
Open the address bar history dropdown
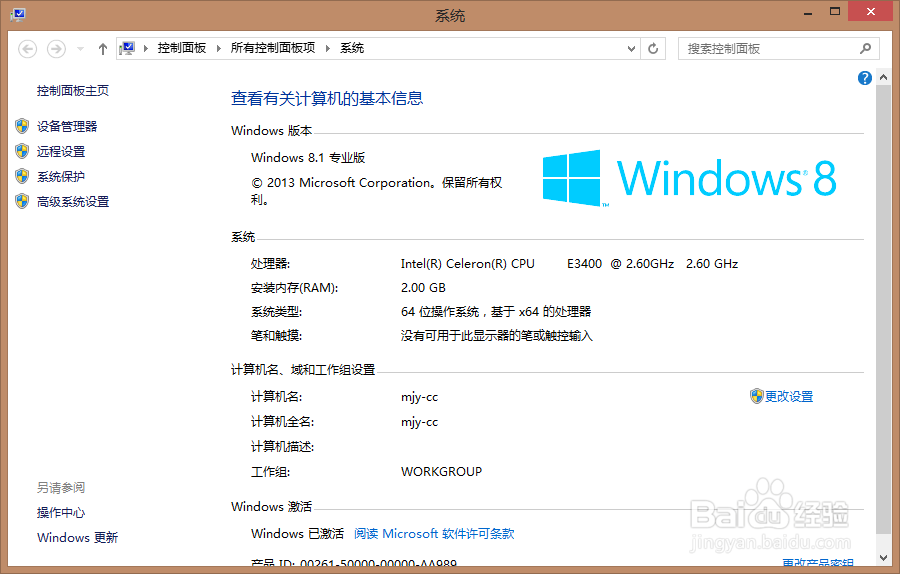[631, 49]
